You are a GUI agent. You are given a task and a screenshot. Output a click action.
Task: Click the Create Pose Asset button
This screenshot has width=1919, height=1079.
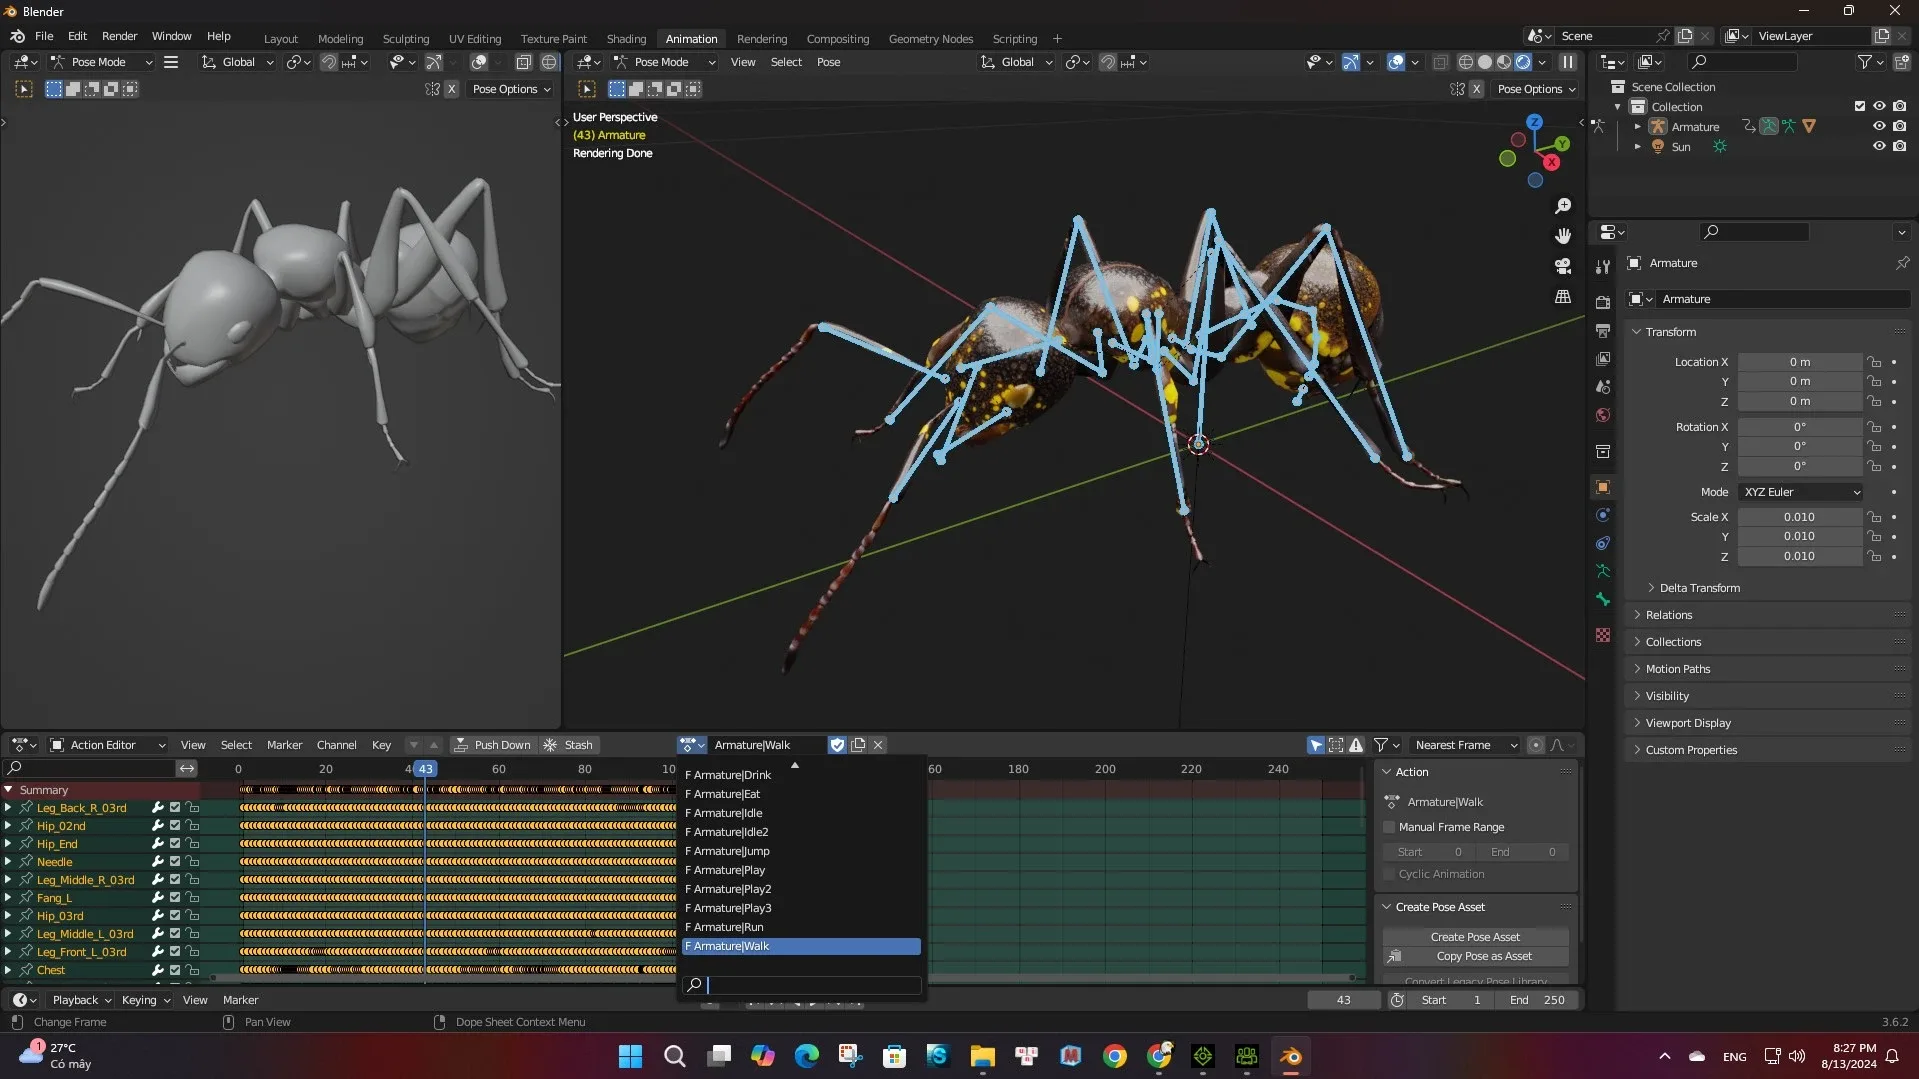[x=1474, y=937]
